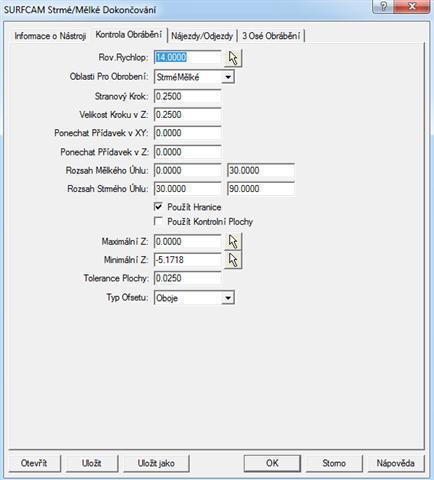Click the Velikost Kroku v Z field

188,115
